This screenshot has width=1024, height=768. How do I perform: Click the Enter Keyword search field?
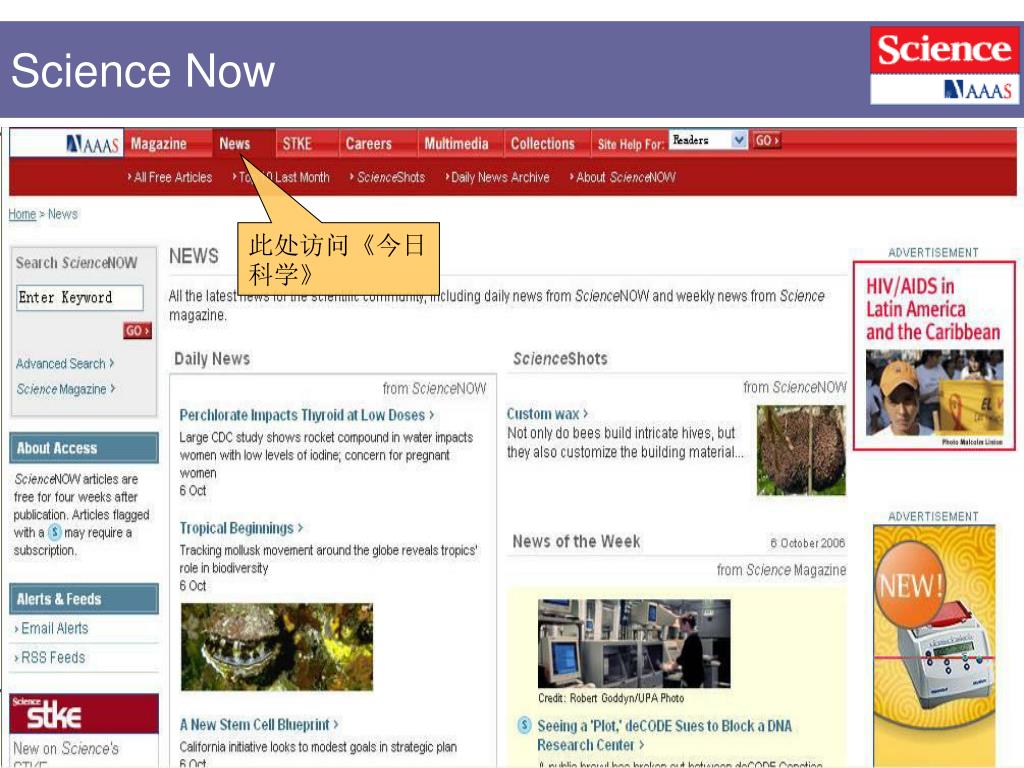[x=80, y=298]
